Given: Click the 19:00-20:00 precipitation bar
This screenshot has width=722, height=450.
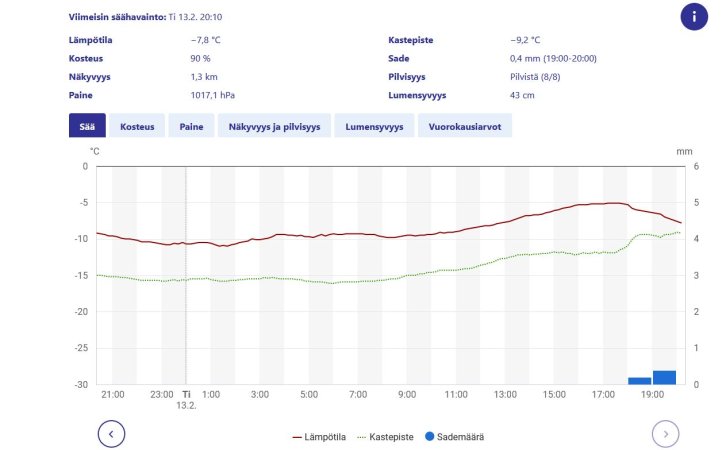Looking at the screenshot, I should tap(664, 377).
